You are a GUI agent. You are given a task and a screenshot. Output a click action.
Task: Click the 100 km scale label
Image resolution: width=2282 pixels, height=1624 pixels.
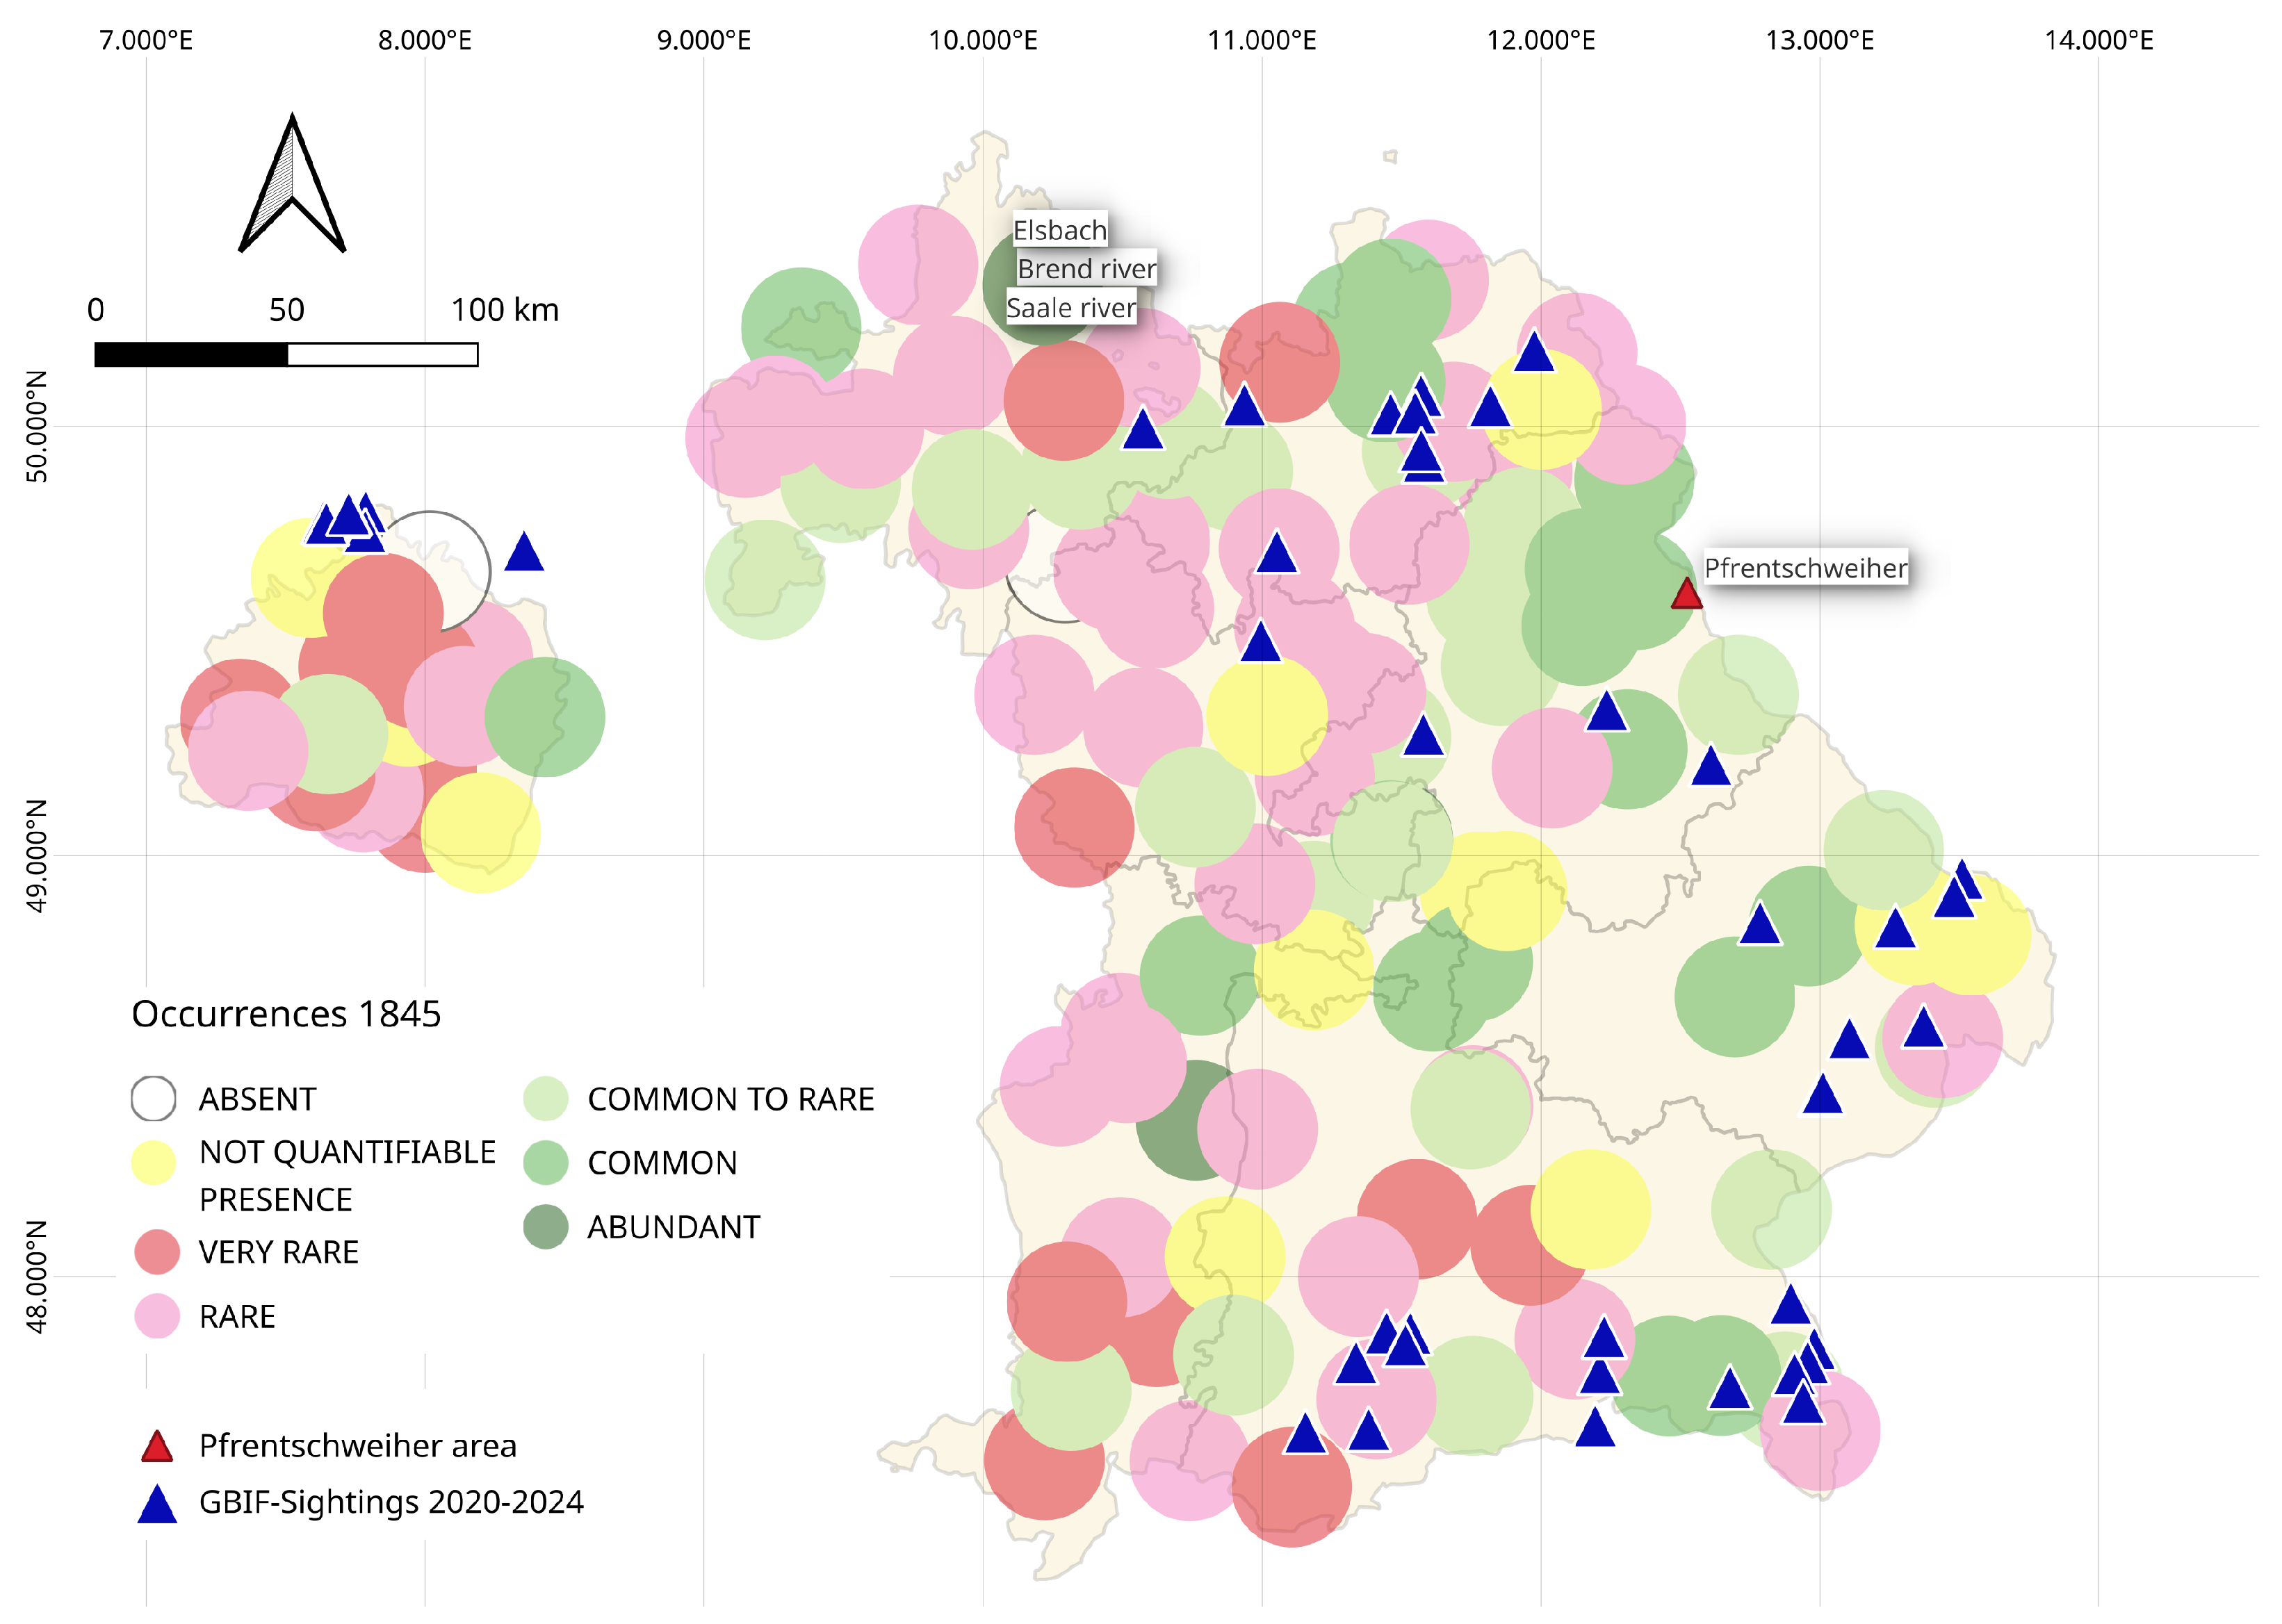(x=505, y=310)
